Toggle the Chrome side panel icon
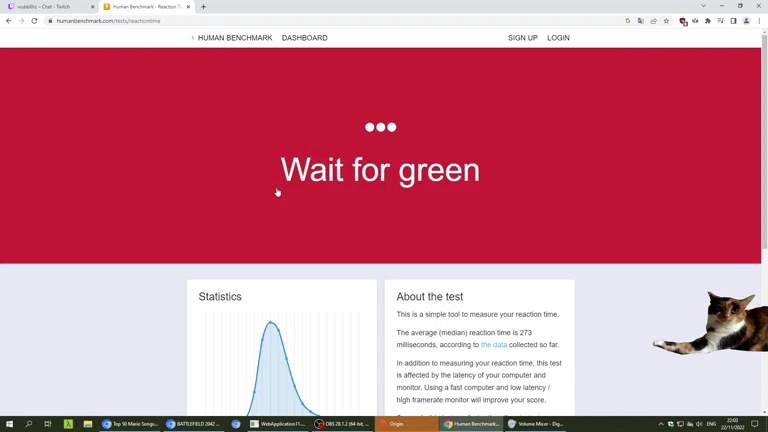Screen dimensions: 768x432 pyautogui.click(x=733, y=21)
